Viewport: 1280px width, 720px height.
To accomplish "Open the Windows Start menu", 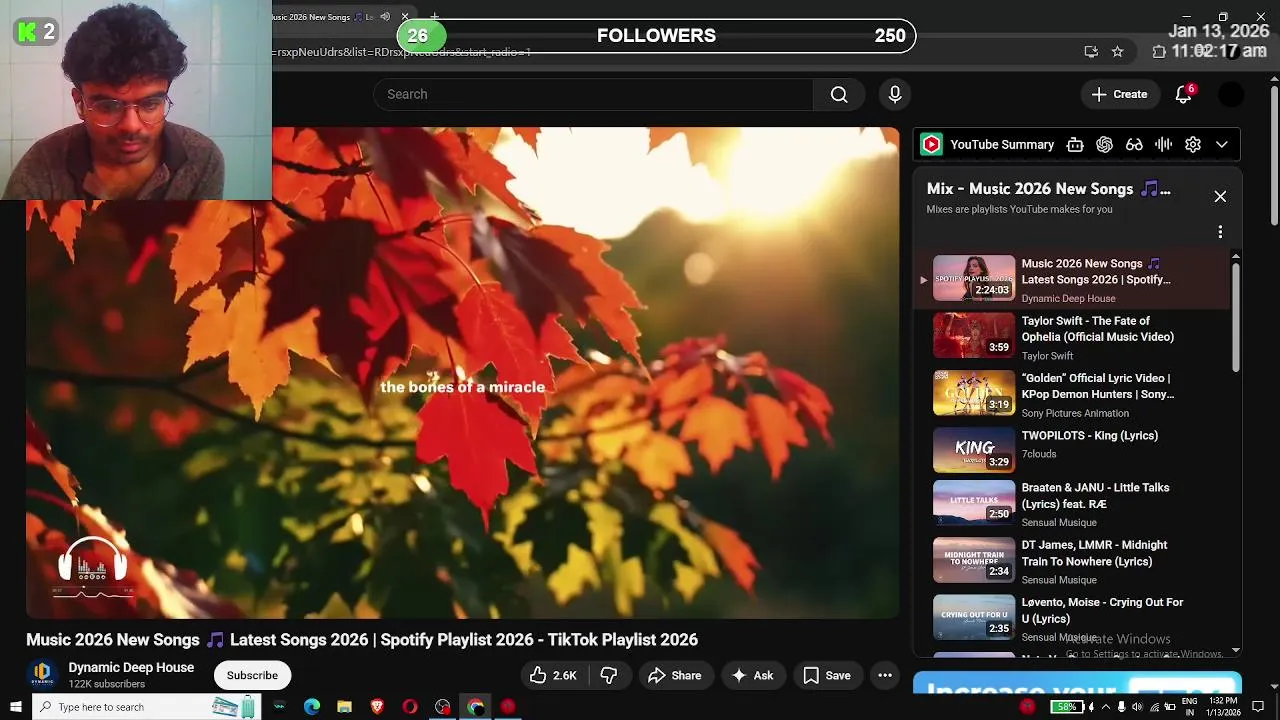I will click(x=15, y=707).
